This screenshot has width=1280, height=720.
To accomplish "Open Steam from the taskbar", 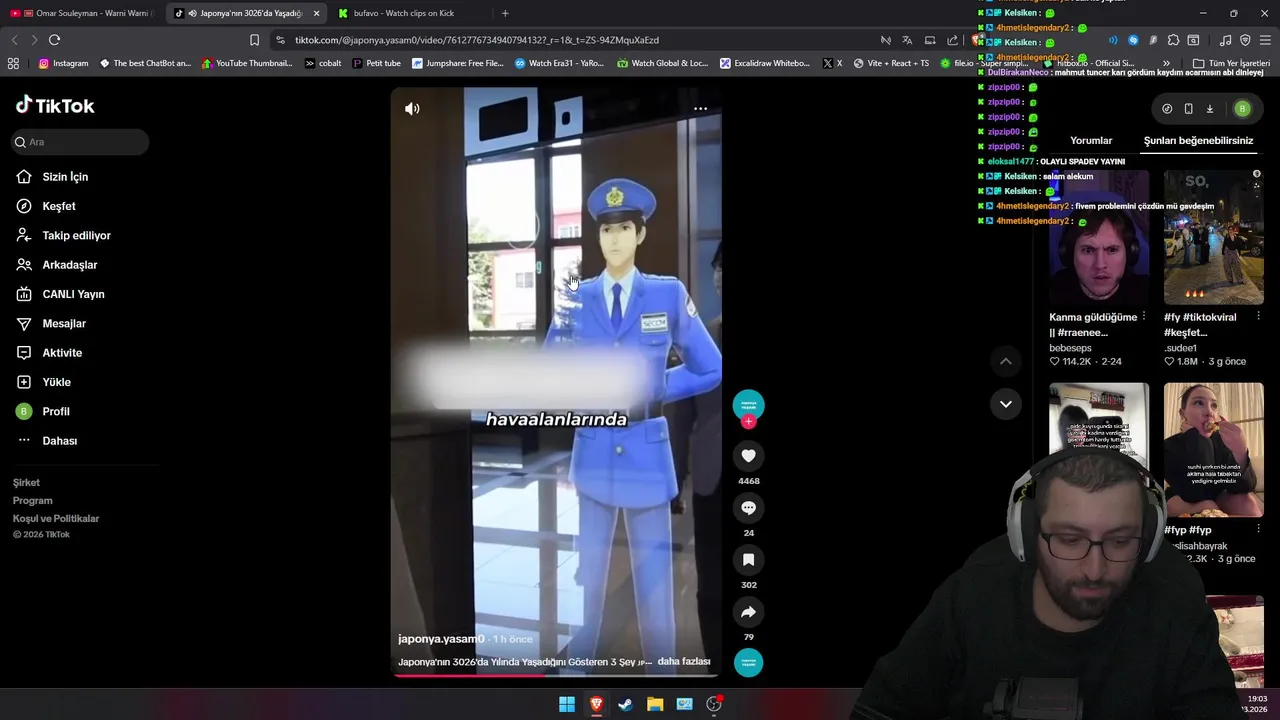I will pos(625,704).
